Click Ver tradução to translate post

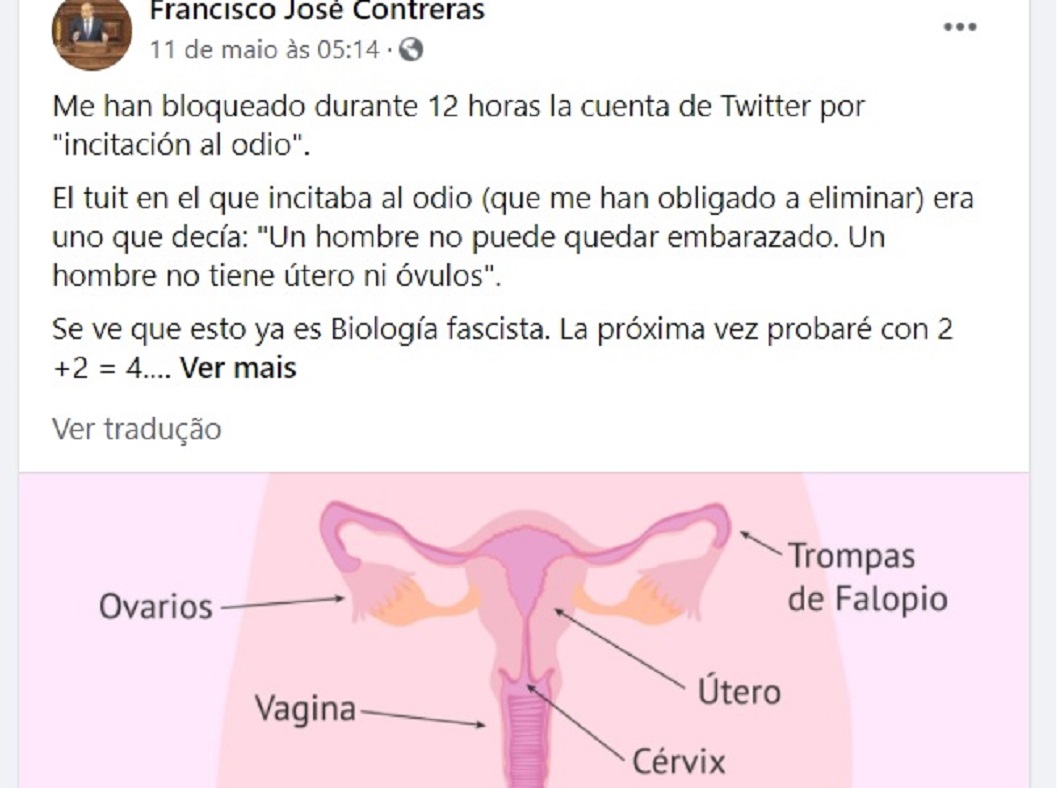137,429
